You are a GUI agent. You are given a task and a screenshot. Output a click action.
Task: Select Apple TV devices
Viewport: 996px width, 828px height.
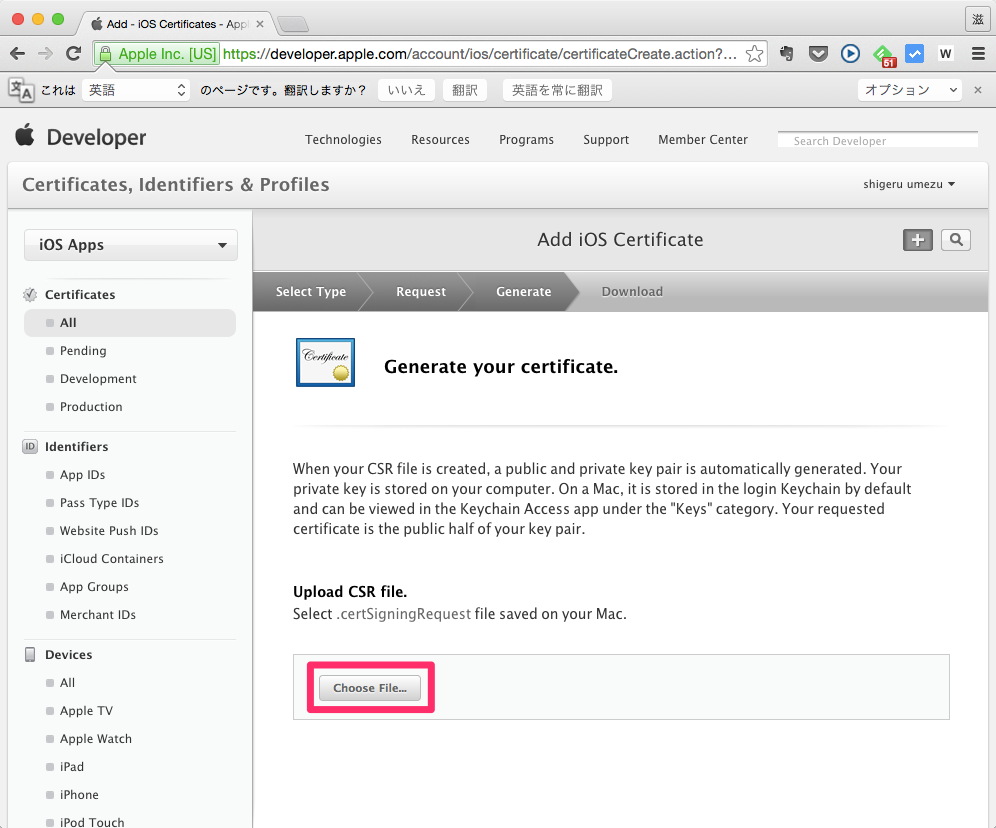click(86, 711)
